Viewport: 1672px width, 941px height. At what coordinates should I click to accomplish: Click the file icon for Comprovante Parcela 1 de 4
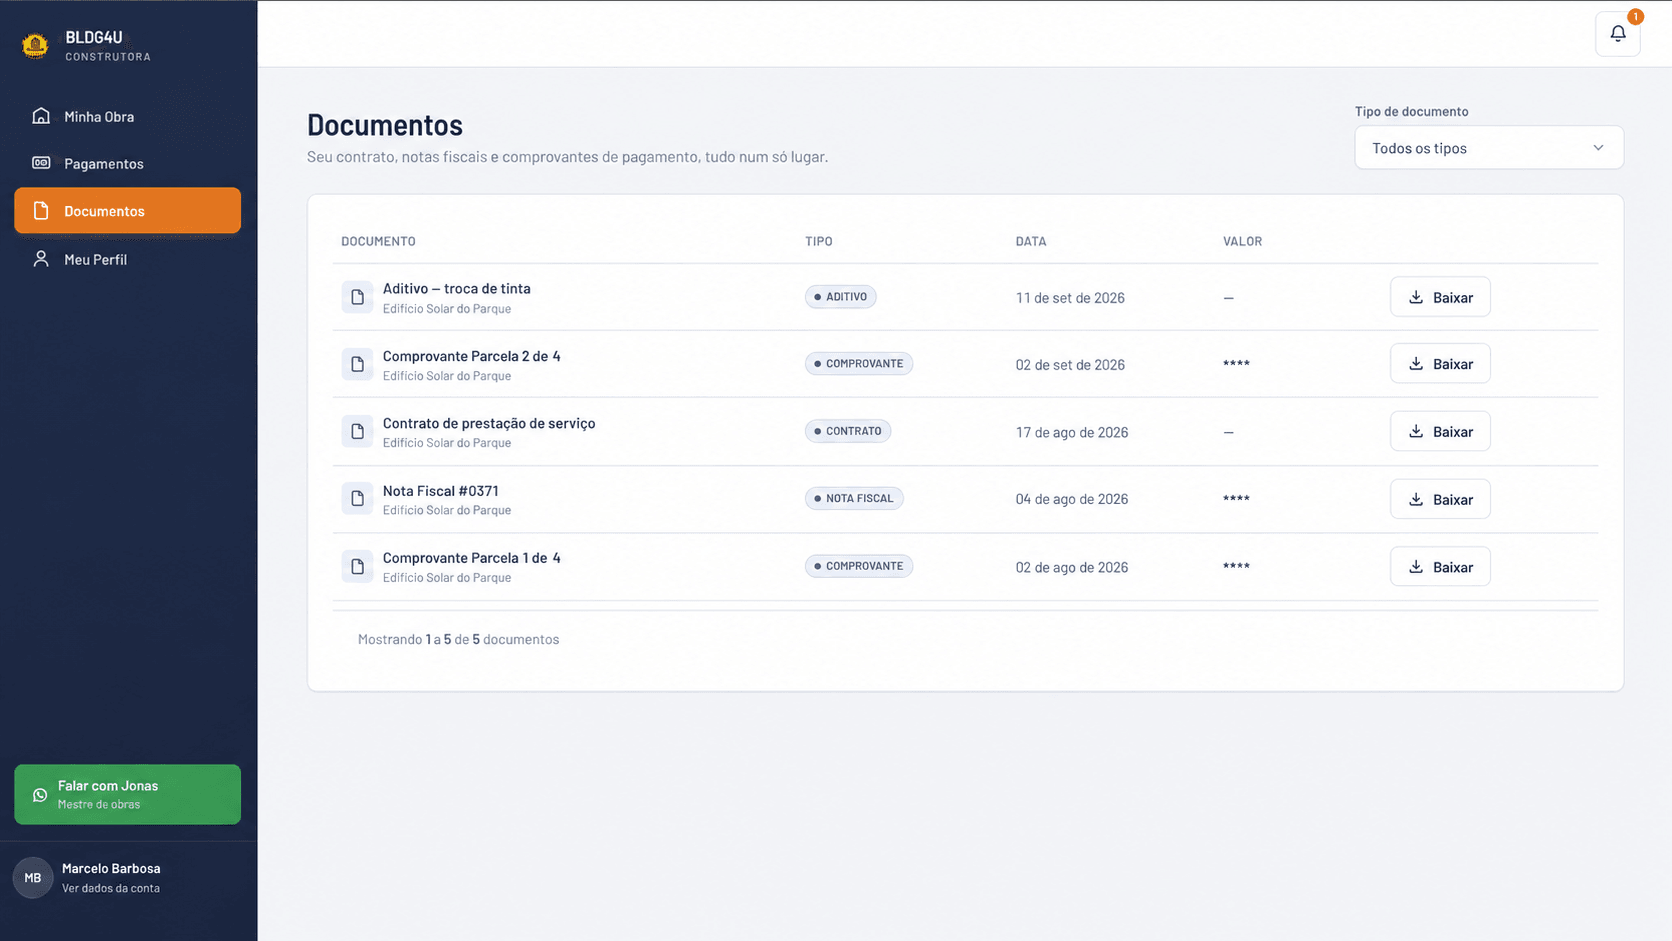click(357, 566)
